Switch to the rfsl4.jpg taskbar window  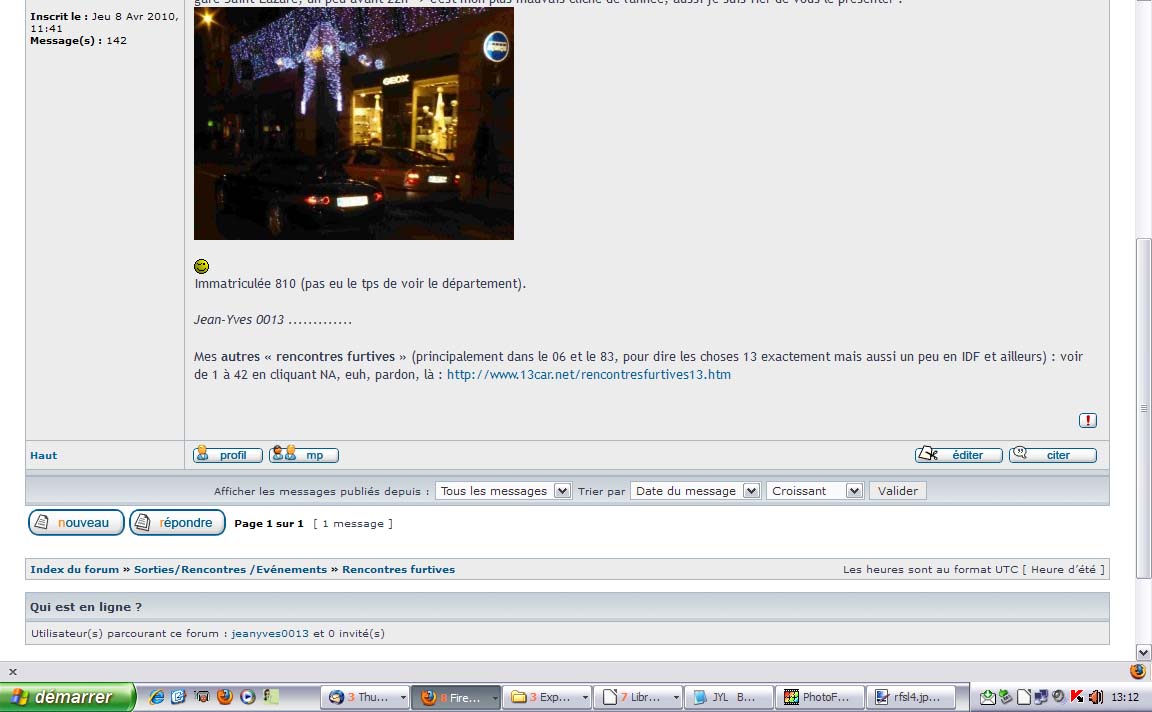(x=911, y=697)
